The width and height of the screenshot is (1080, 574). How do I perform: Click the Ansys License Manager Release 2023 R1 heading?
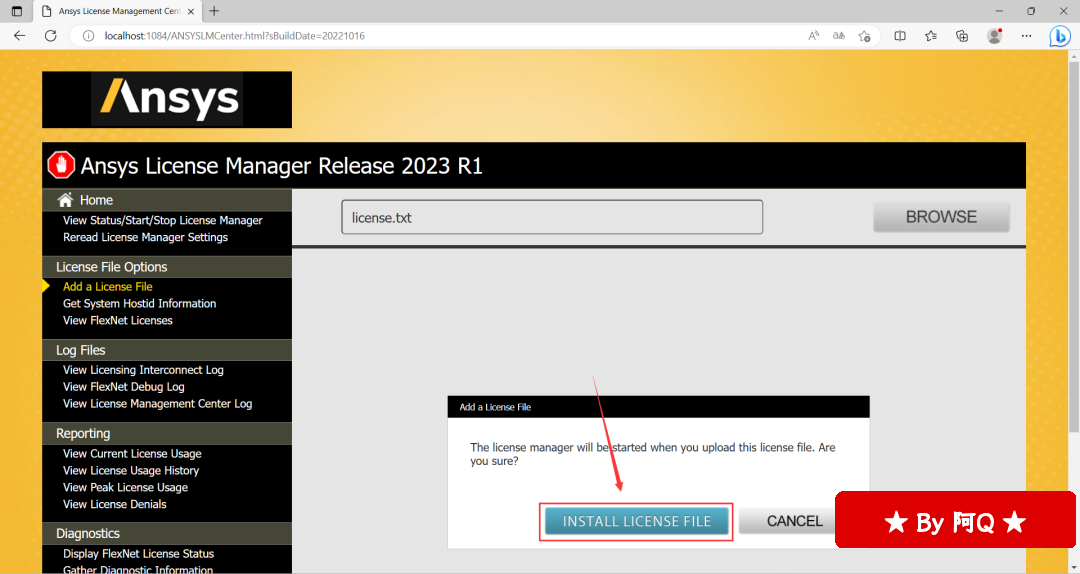coord(281,165)
